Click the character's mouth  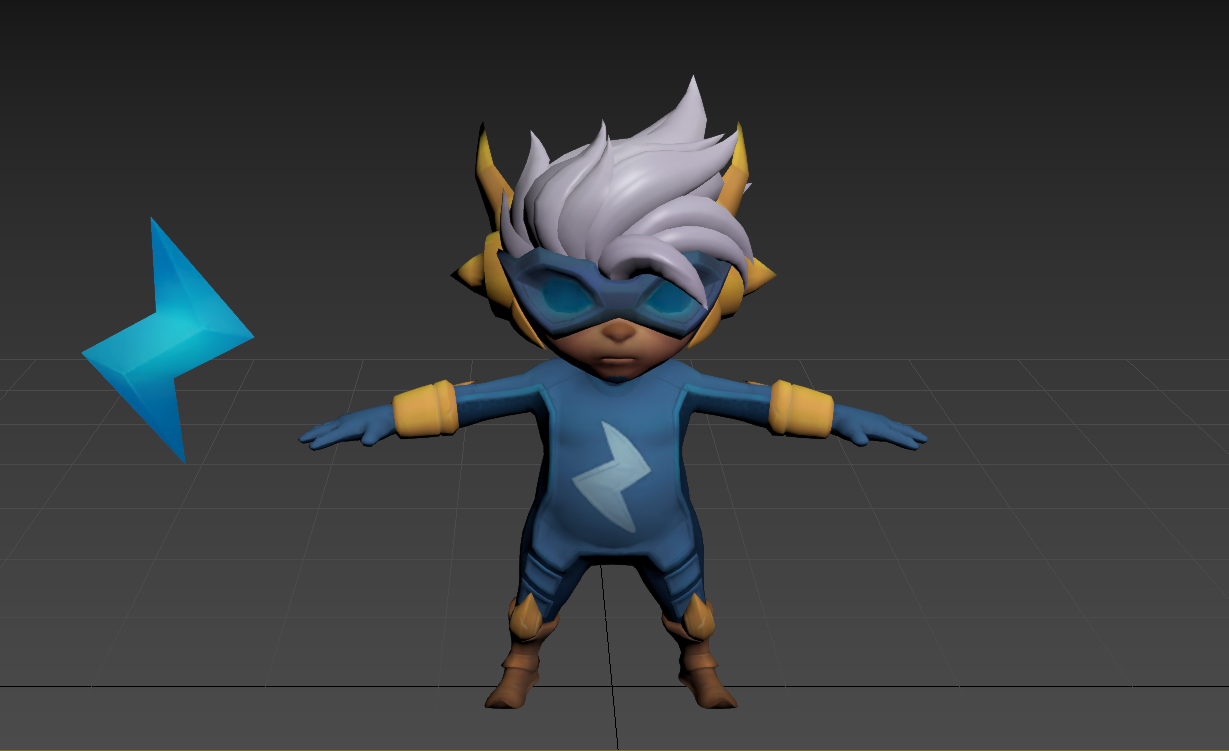pyautogui.click(x=620, y=359)
